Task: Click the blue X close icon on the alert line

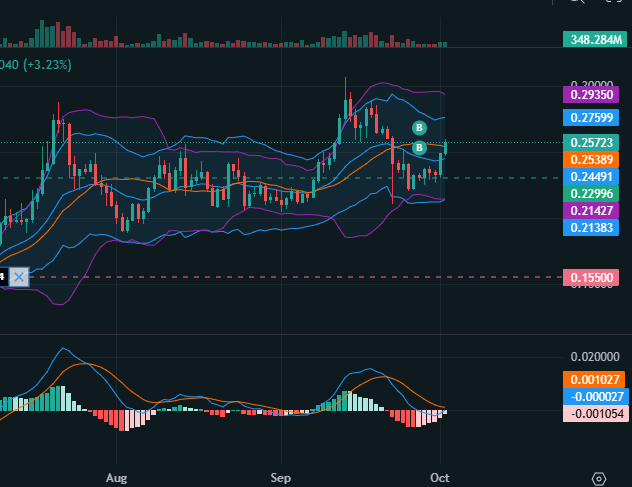Action: click(x=18, y=277)
